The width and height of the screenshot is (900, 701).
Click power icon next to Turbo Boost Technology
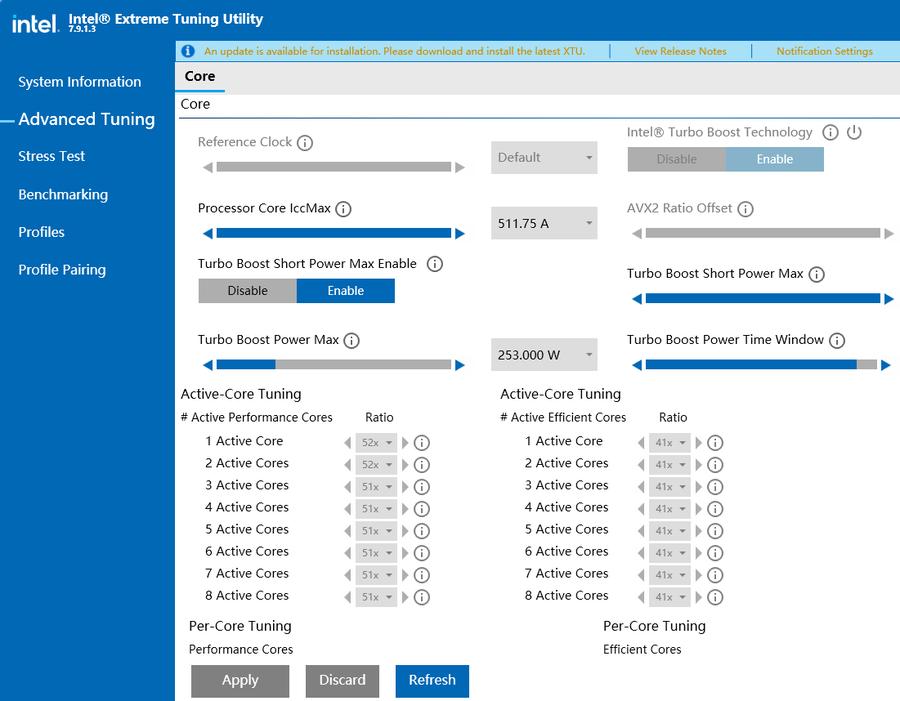[853, 132]
